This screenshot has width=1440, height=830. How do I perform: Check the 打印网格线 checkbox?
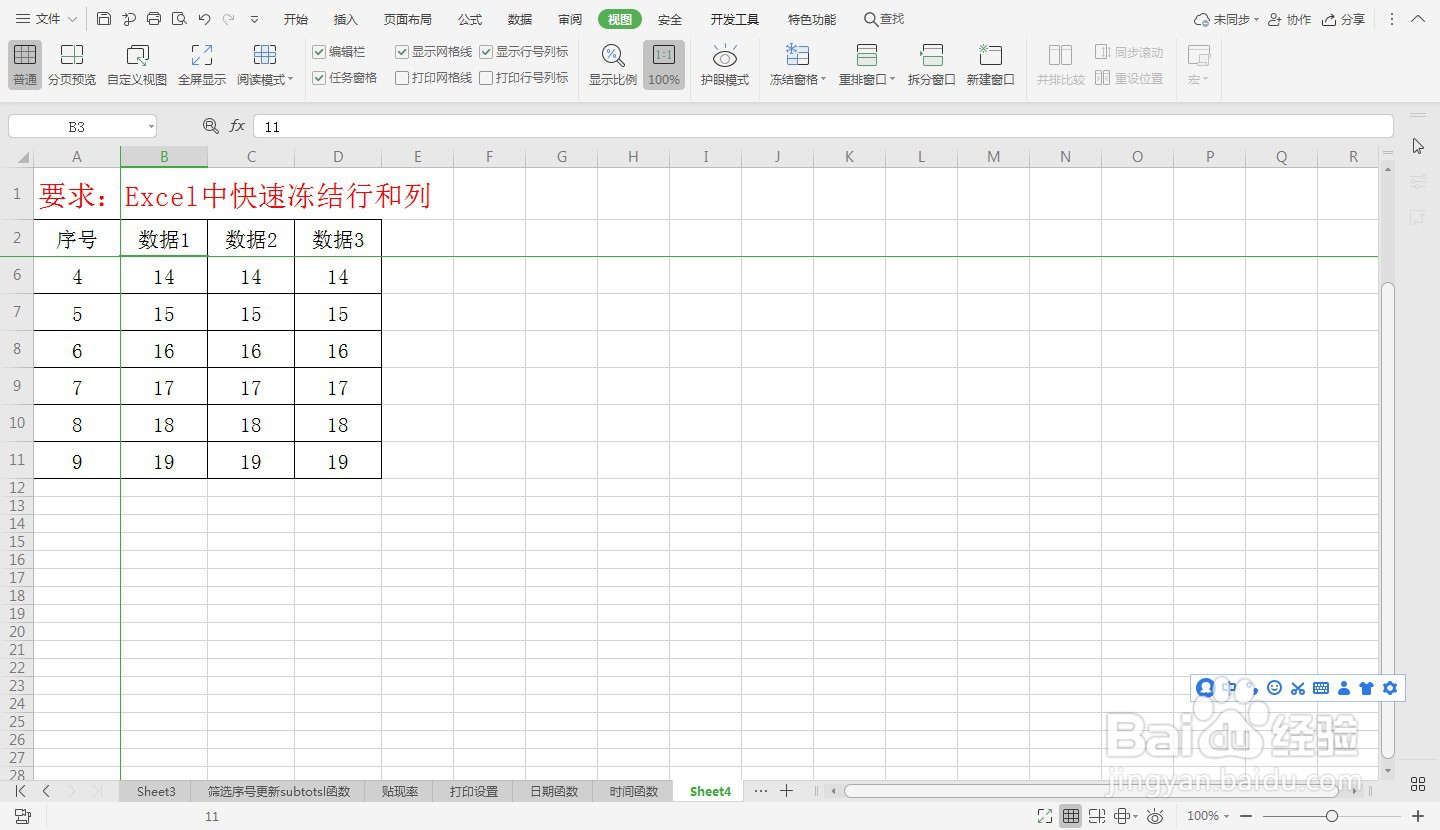point(402,78)
